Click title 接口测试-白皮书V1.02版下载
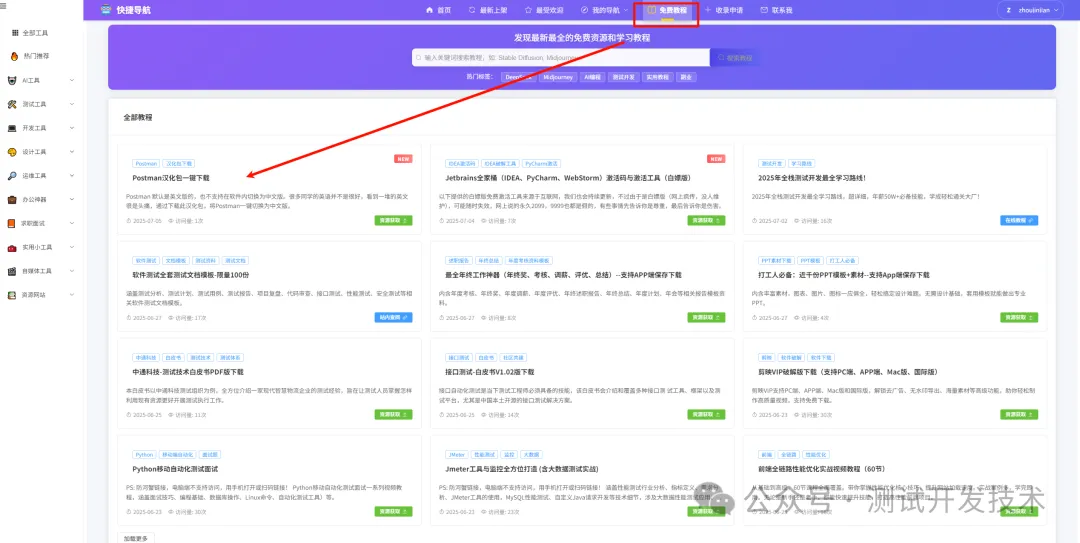1080x543 pixels. (490, 372)
